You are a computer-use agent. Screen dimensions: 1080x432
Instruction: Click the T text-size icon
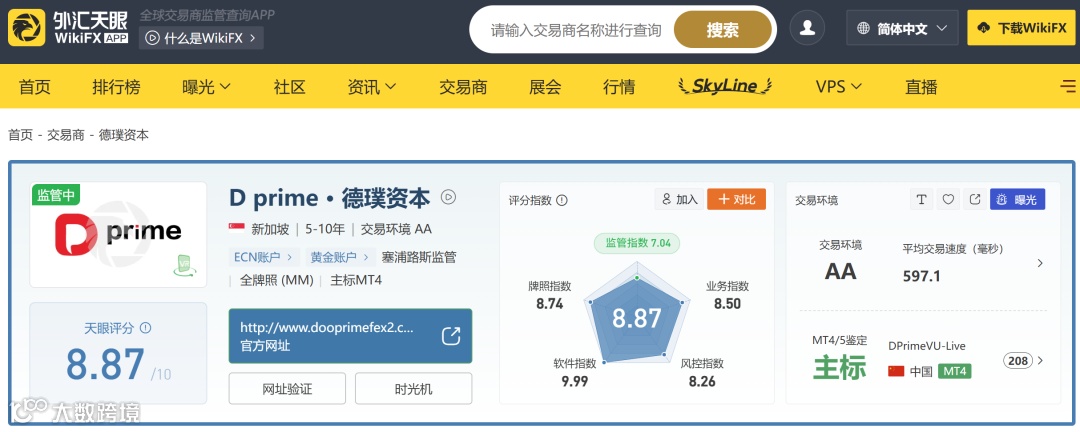(x=921, y=199)
